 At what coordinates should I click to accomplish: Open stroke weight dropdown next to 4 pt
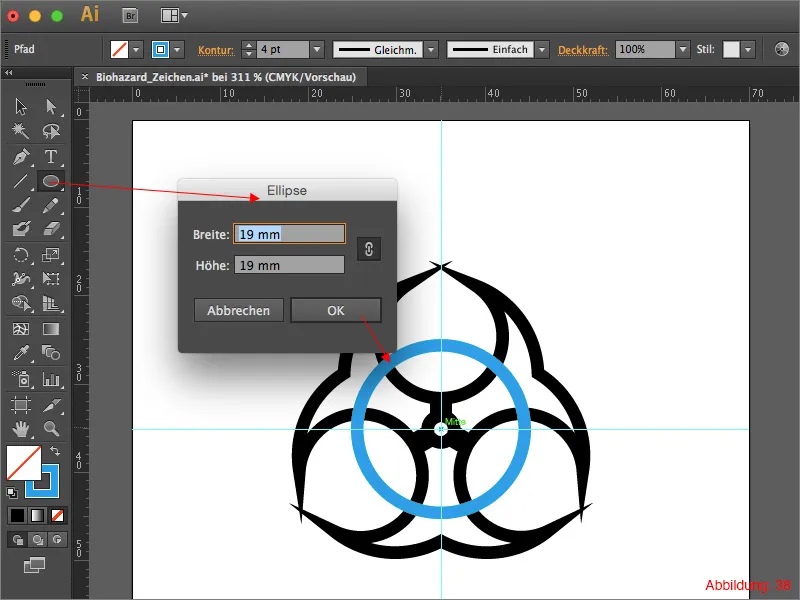click(317, 49)
